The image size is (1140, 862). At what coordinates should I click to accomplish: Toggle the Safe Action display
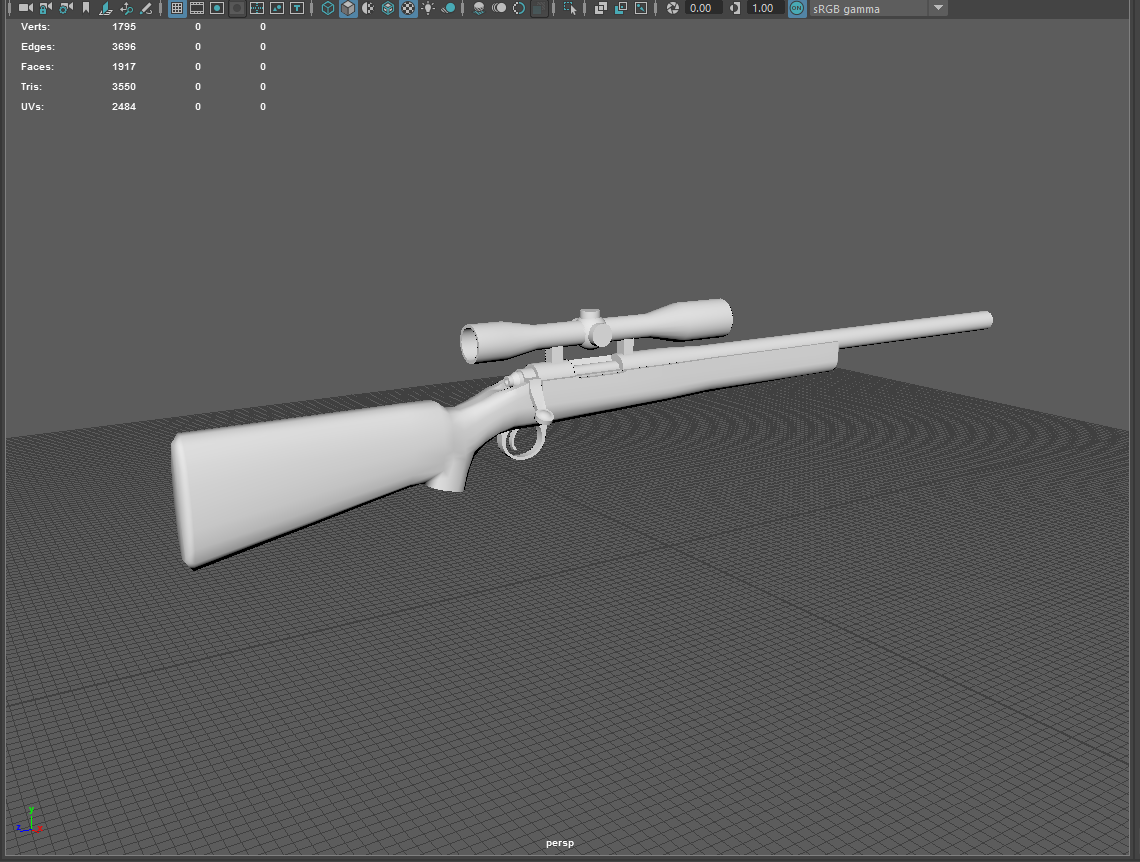point(277,8)
